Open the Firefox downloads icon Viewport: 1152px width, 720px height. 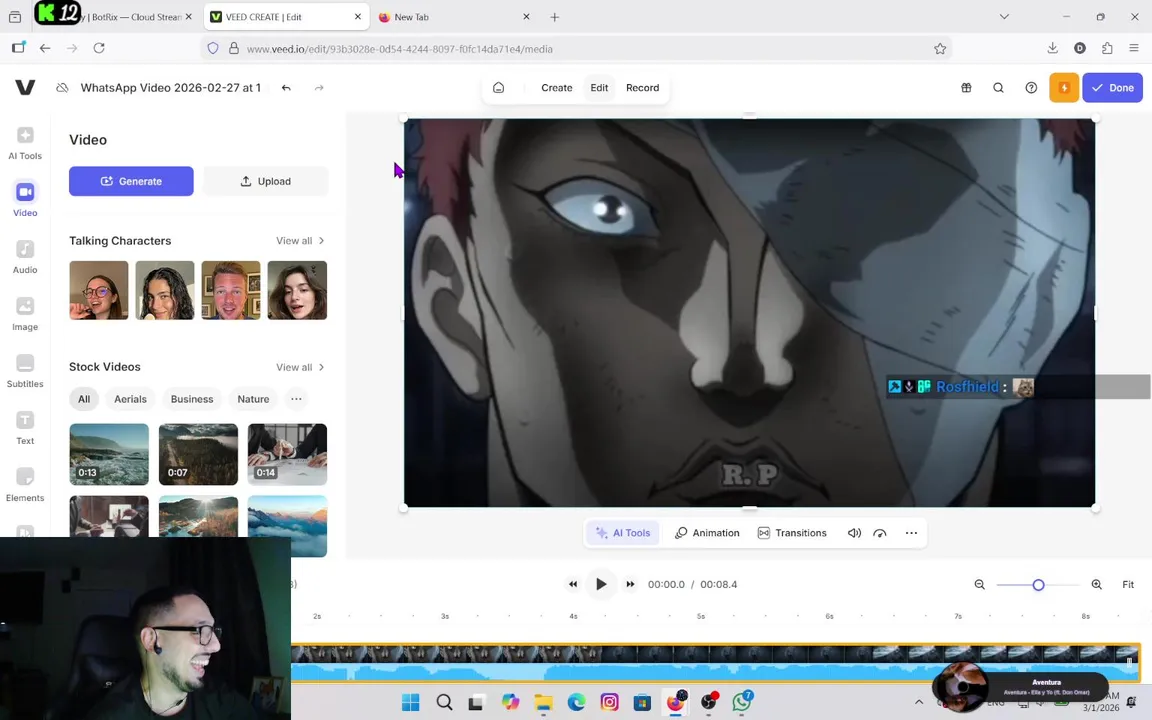pos(1052,48)
